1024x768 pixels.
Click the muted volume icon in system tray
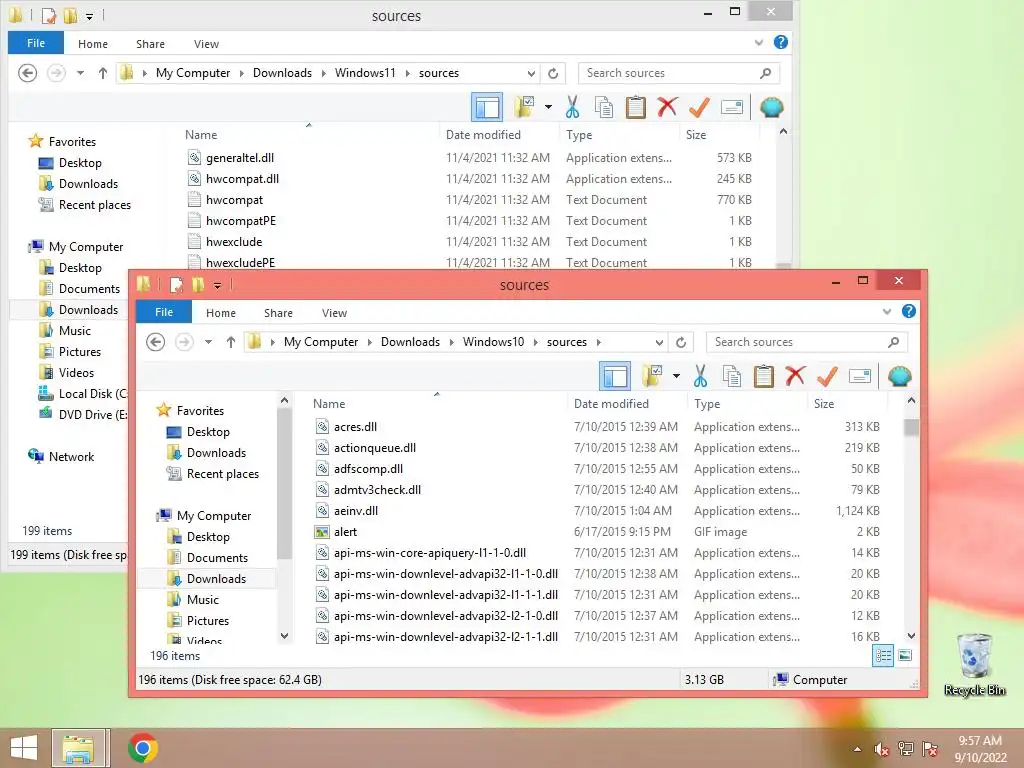(881, 749)
